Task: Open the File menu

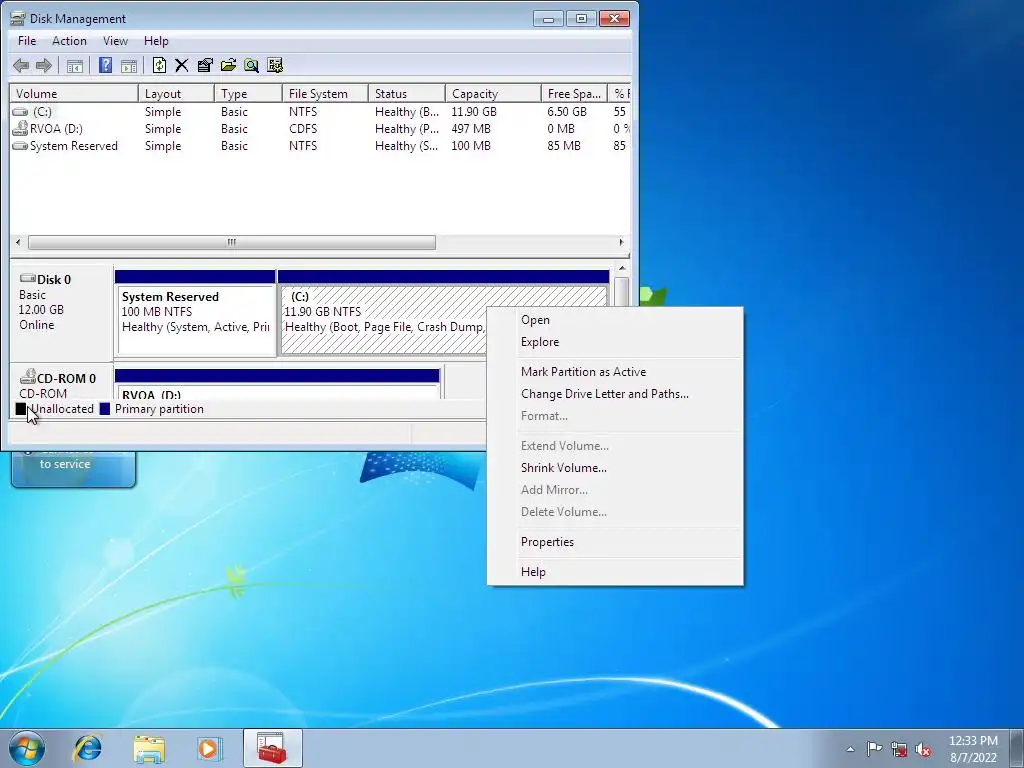Action: (x=27, y=40)
